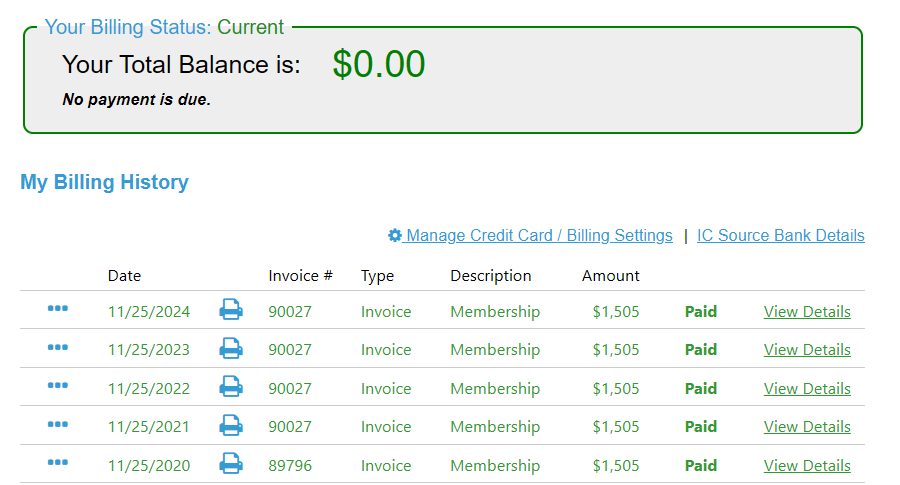Open Manage Credit Card / Billing Settings
The height and width of the screenshot is (485, 900).
538,235
